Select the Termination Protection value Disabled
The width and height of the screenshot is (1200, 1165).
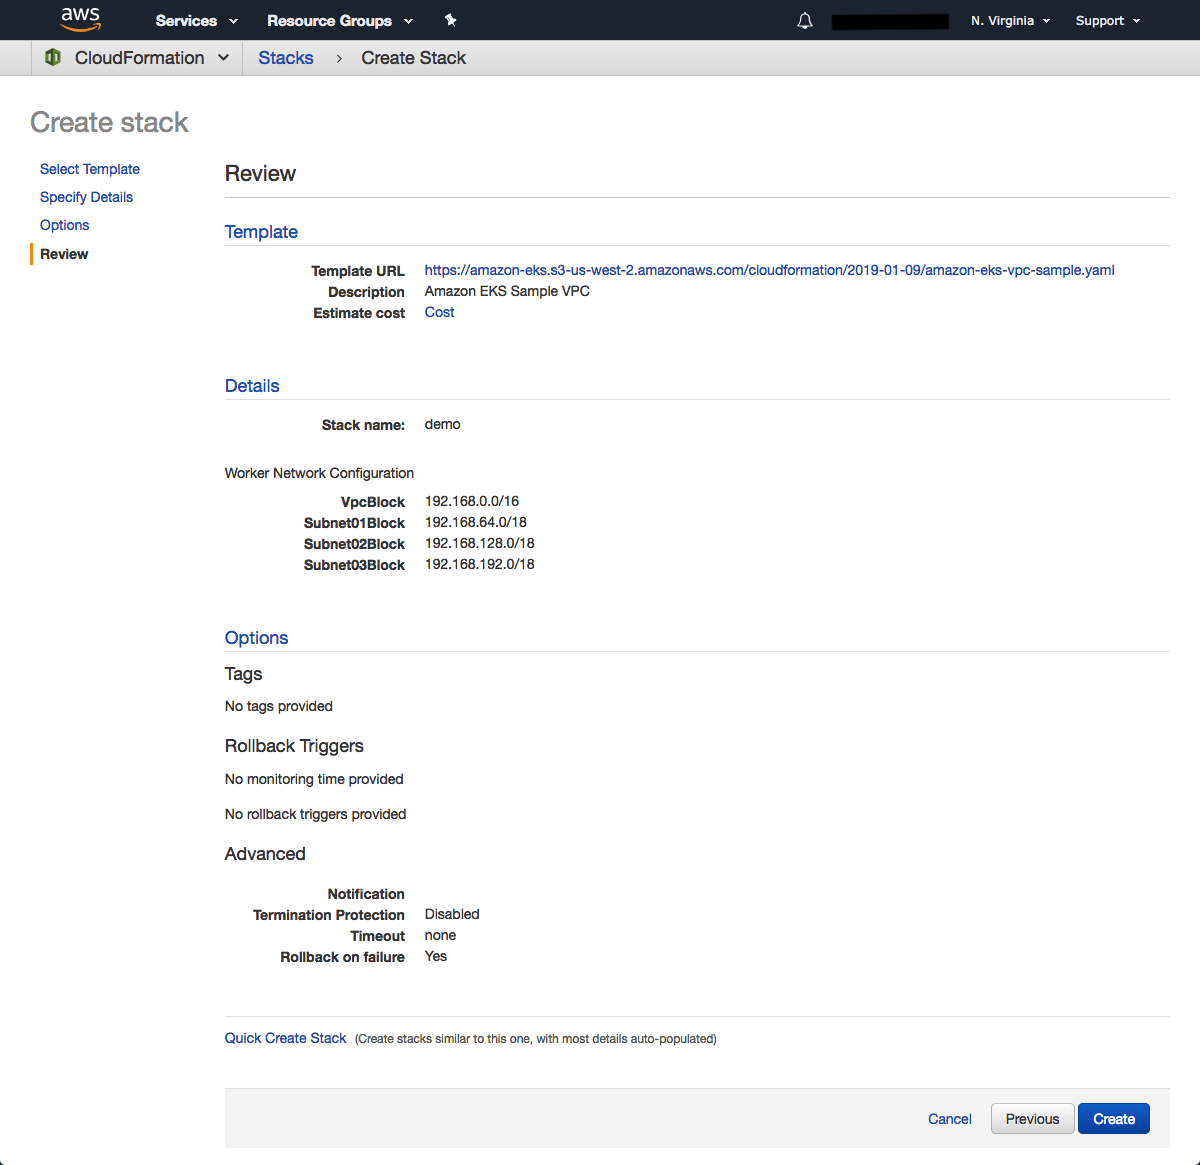tap(452, 914)
